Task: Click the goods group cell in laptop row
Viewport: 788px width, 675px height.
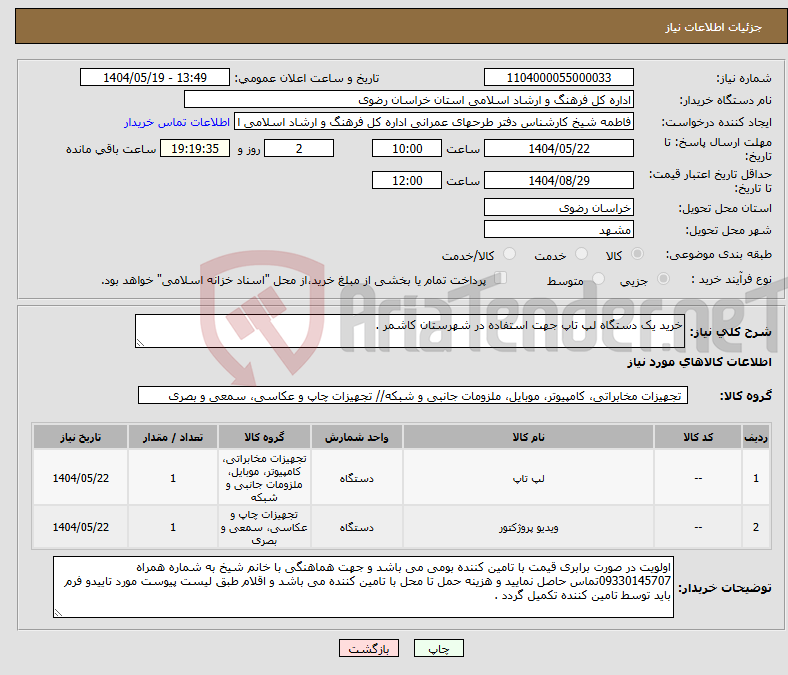Action: [x=264, y=478]
